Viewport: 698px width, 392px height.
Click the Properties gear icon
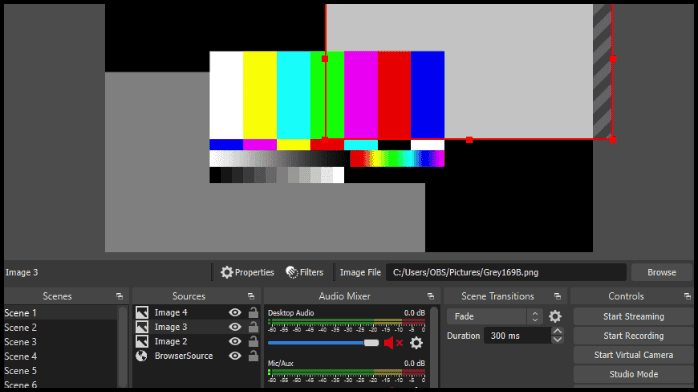(x=227, y=272)
